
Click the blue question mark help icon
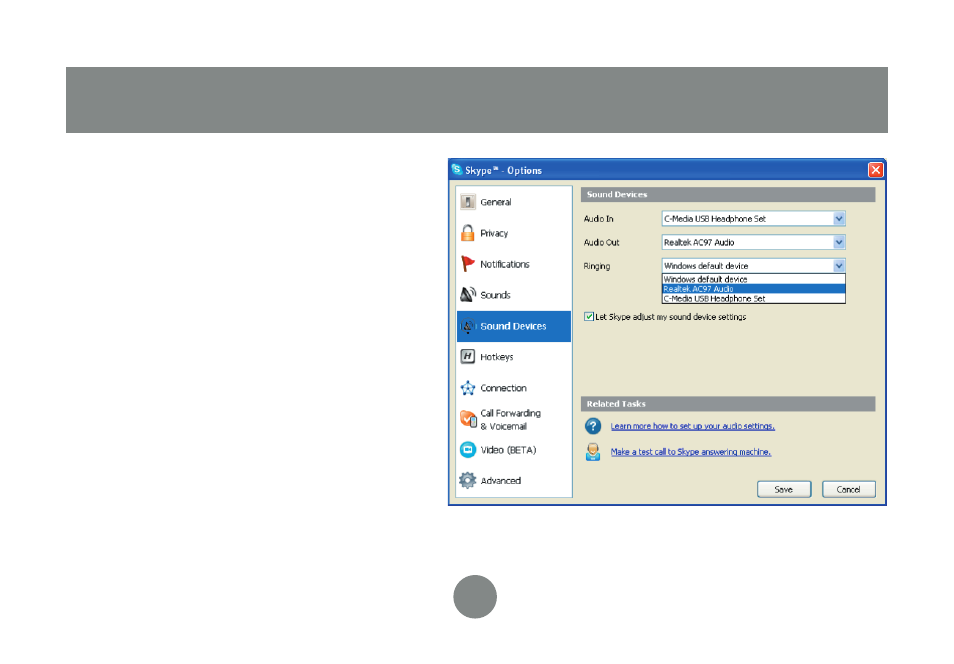pos(593,426)
